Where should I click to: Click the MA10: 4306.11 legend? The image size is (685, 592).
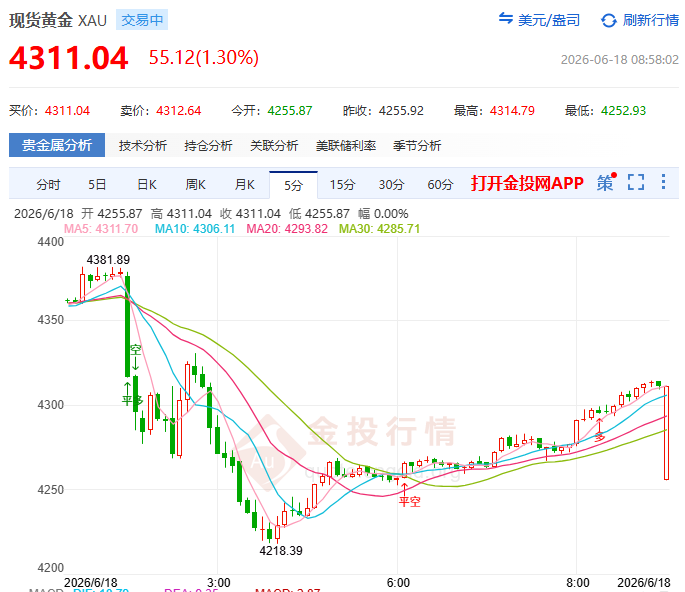(x=195, y=228)
